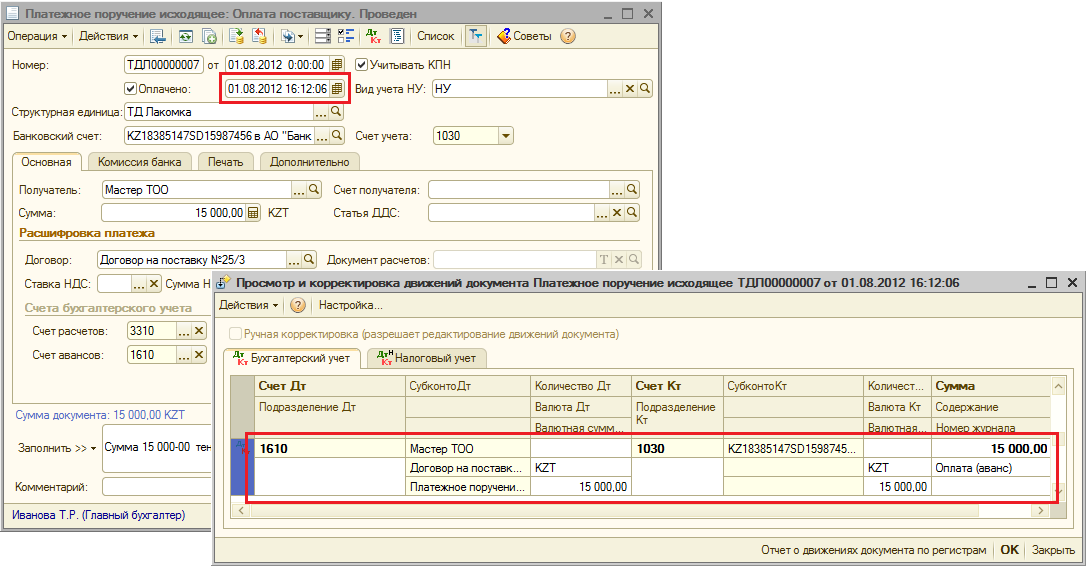Screen dimensions: 1086x566
Task: Toggle the Оплачено checkbox
Action: point(130,89)
